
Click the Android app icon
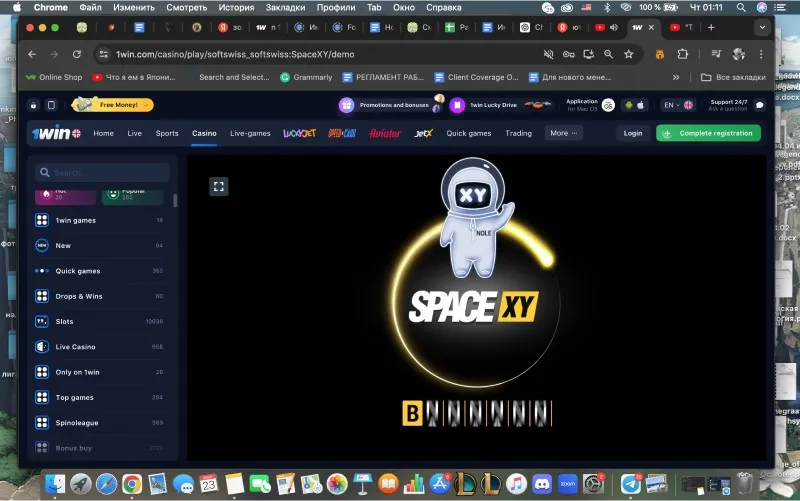pos(629,105)
